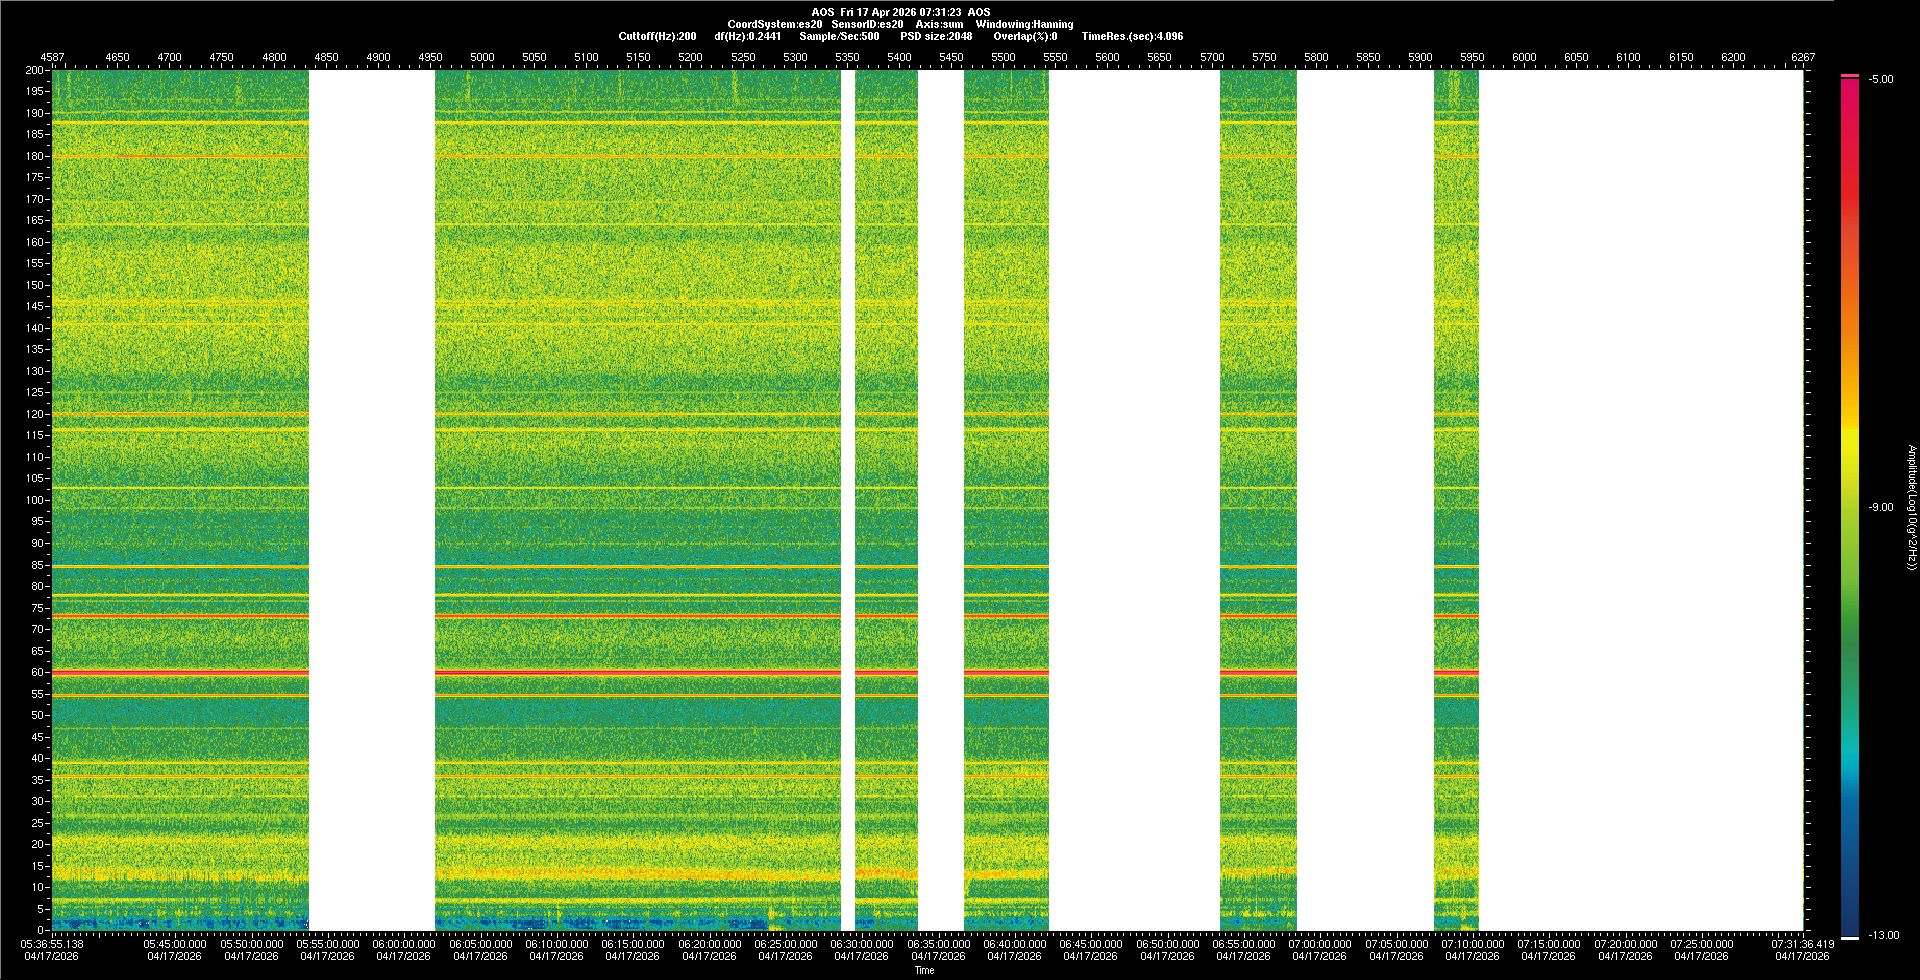
Task: Click the 200 Hz frequency axis label
Action: (34, 70)
